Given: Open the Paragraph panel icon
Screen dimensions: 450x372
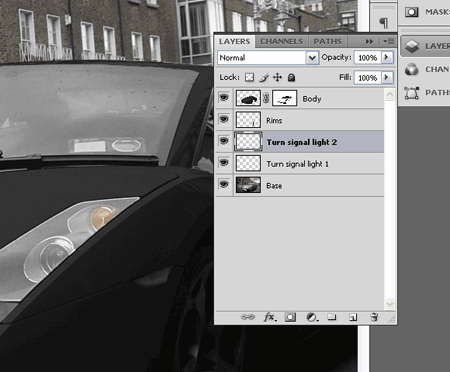Looking at the screenshot, I should pos(383,23).
